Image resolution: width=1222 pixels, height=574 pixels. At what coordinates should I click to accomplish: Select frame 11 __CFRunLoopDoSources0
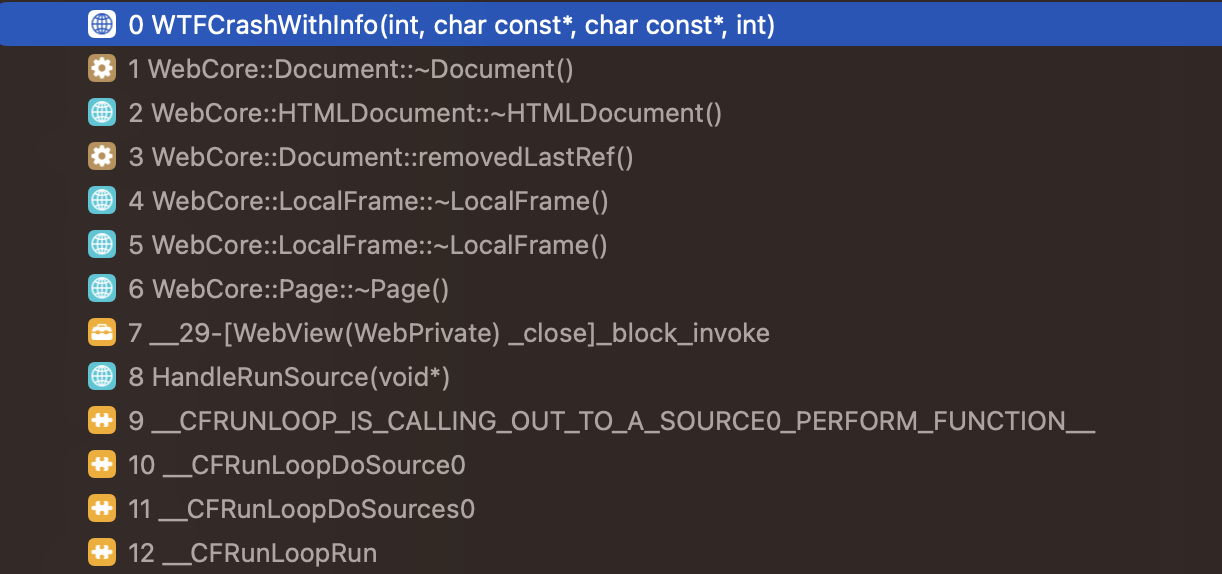click(x=302, y=509)
